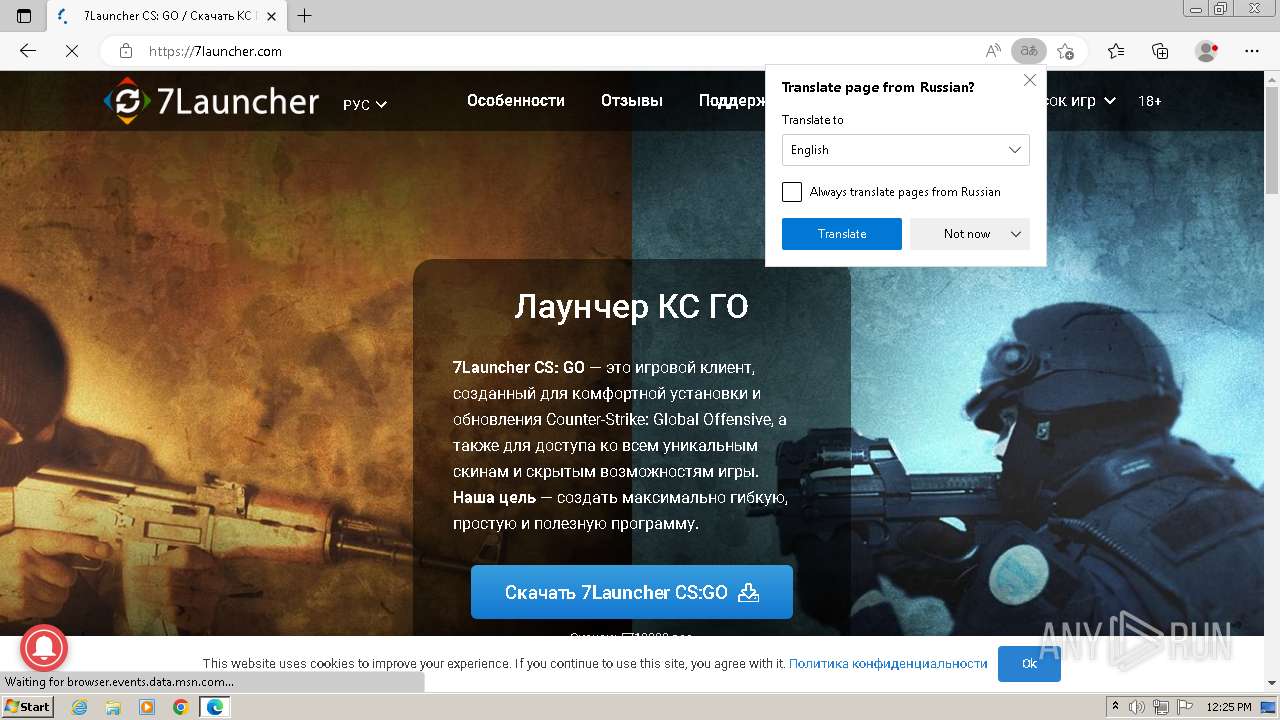
Task: Click the page vertical scrollbar
Action: (x=1272, y=140)
